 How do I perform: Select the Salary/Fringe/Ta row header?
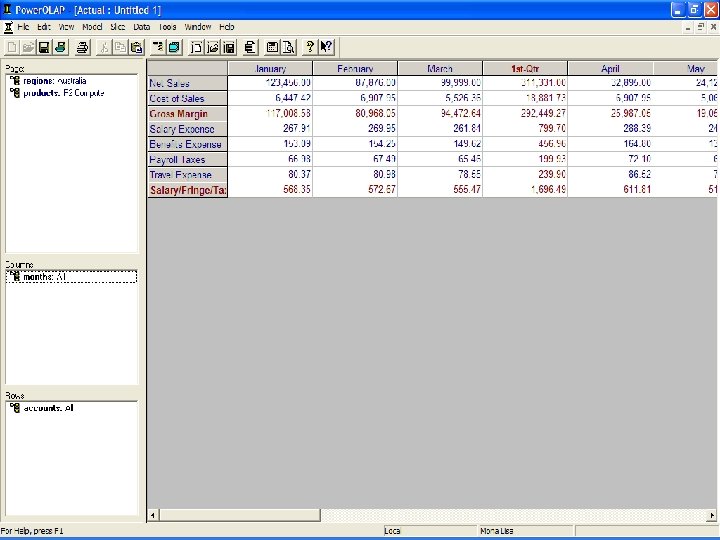tap(187, 190)
